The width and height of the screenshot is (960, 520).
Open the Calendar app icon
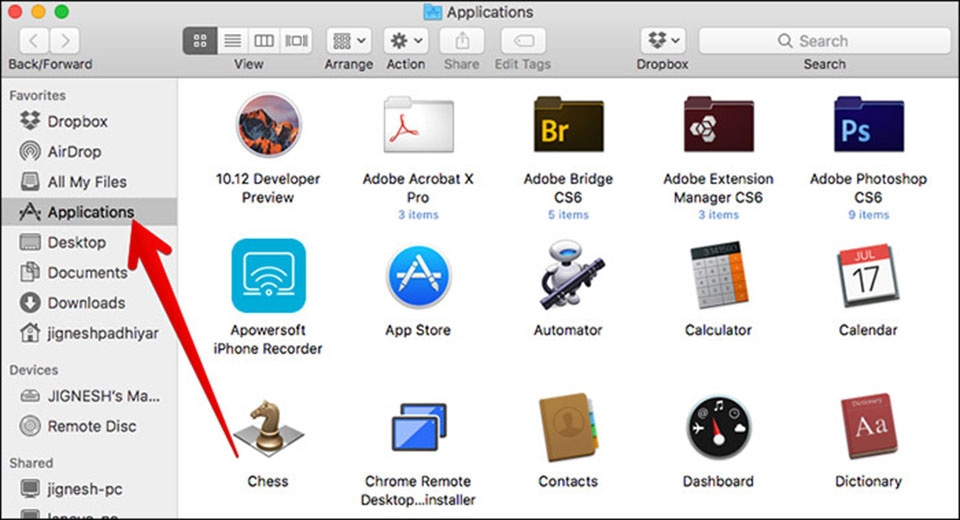pos(868,276)
